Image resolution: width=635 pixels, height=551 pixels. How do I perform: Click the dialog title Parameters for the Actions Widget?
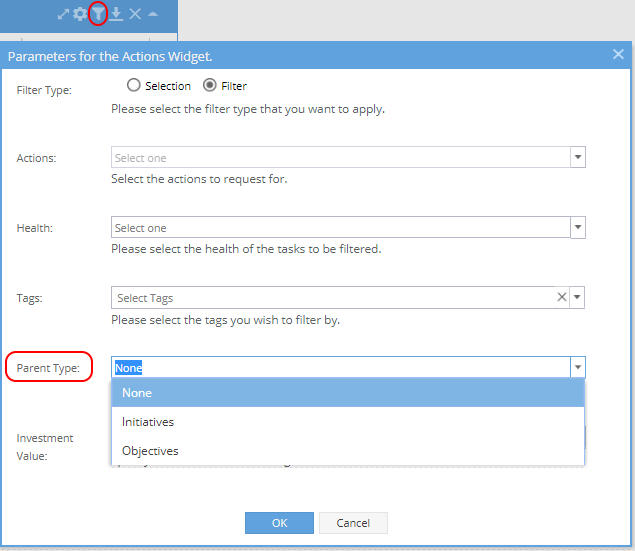tap(110, 56)
